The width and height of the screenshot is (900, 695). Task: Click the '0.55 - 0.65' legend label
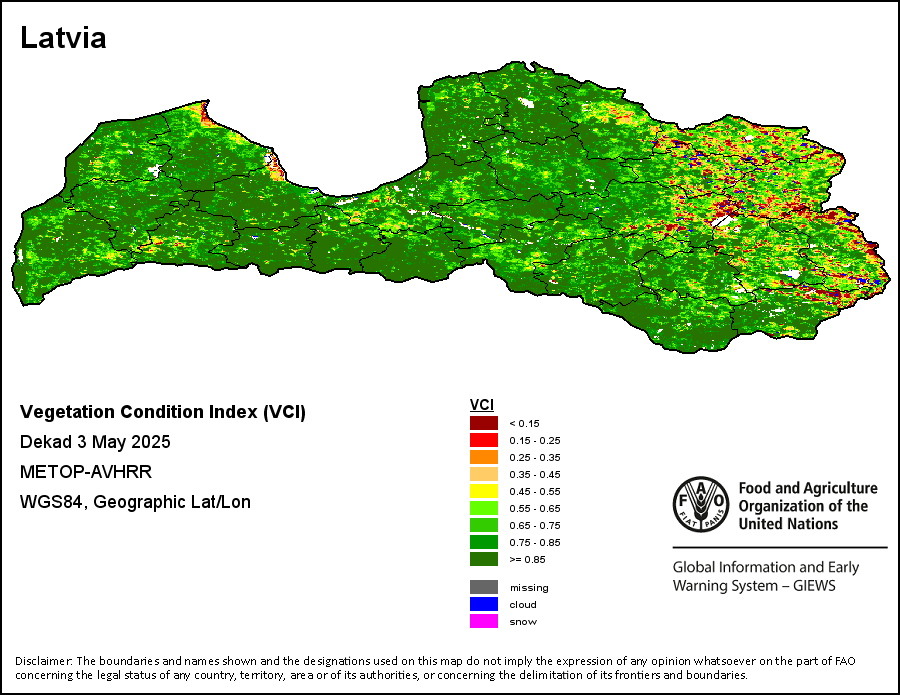click(535, 508)
